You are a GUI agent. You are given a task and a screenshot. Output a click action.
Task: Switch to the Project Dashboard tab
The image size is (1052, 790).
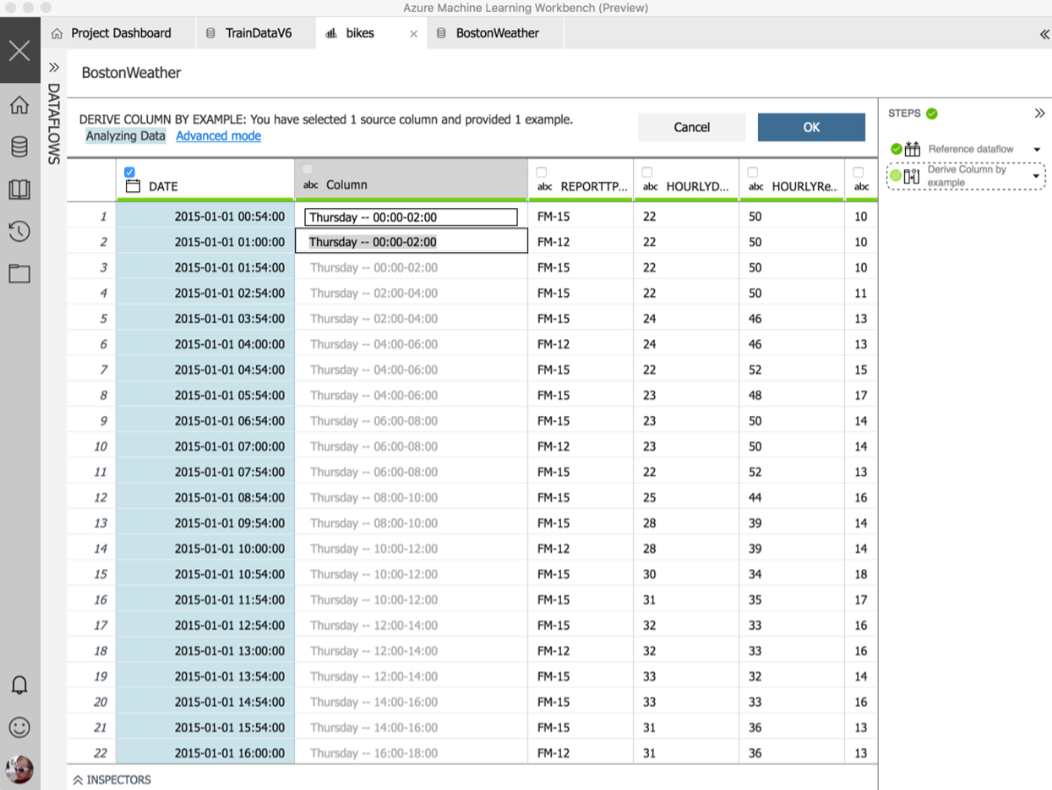tap(120, 33)
